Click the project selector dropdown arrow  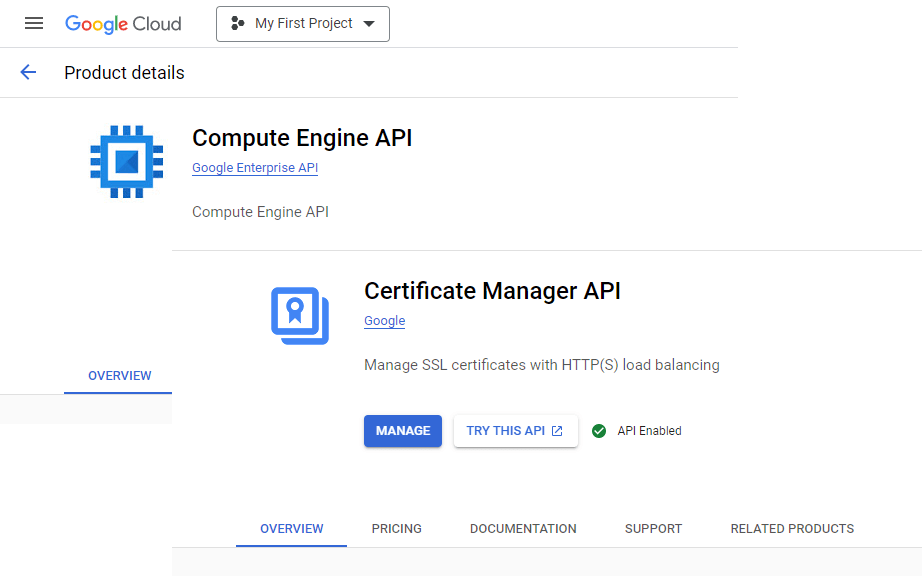pyautogui.click(x=369, y=24)
